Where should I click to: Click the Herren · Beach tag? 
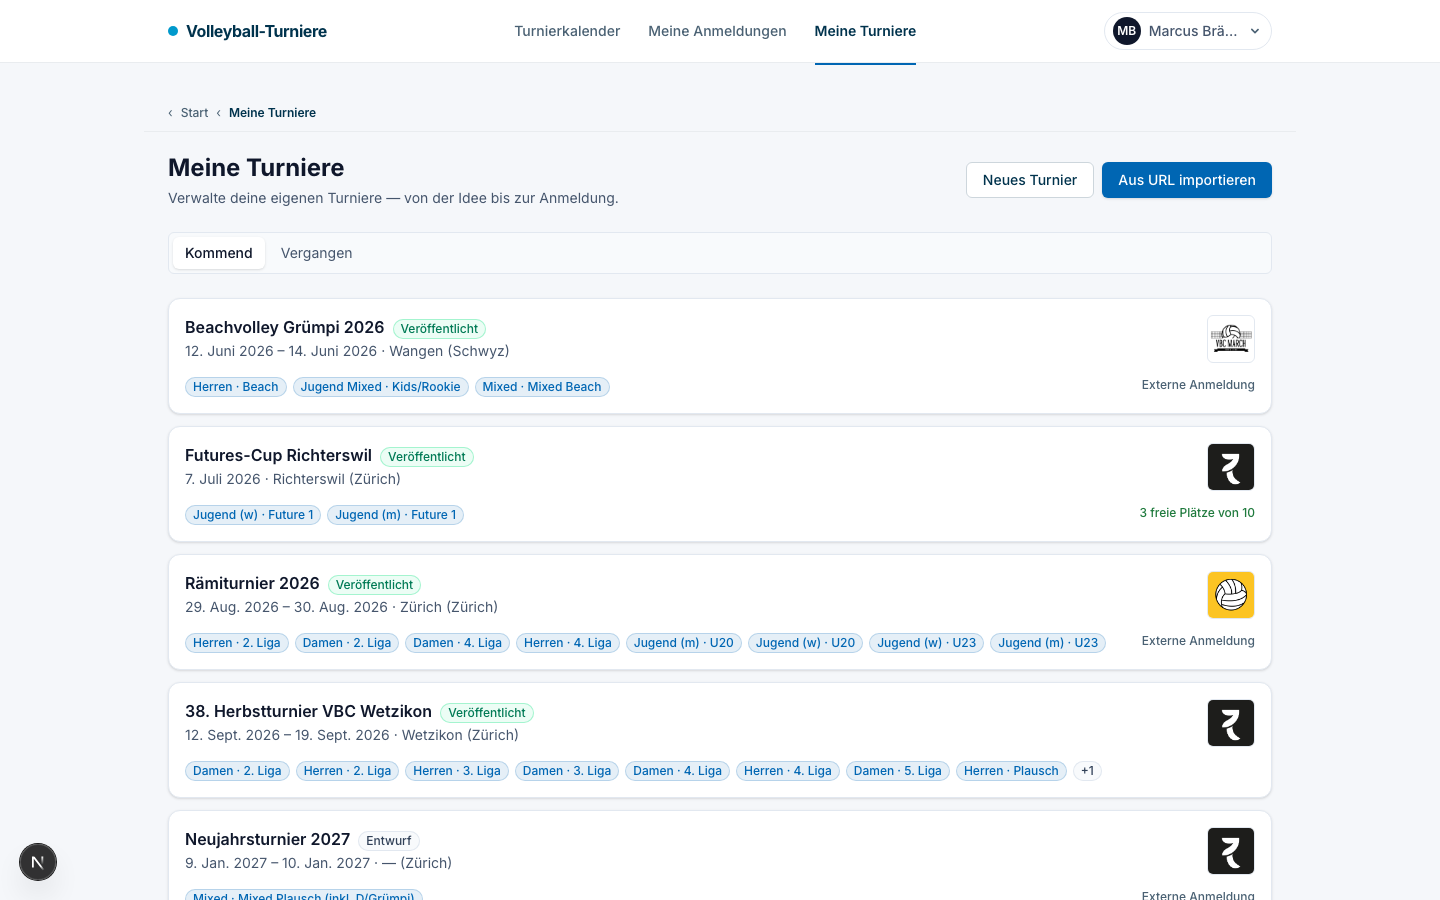pyautogui.click(x=236, y=387)
